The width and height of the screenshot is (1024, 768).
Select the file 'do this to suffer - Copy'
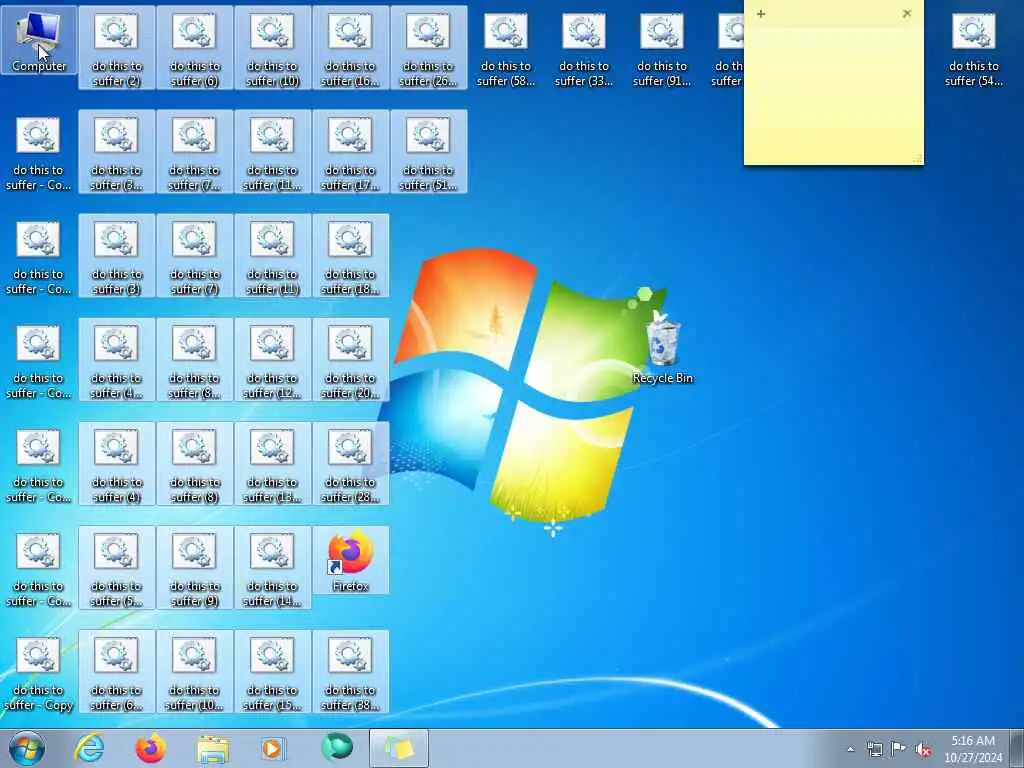coord(39,671)
